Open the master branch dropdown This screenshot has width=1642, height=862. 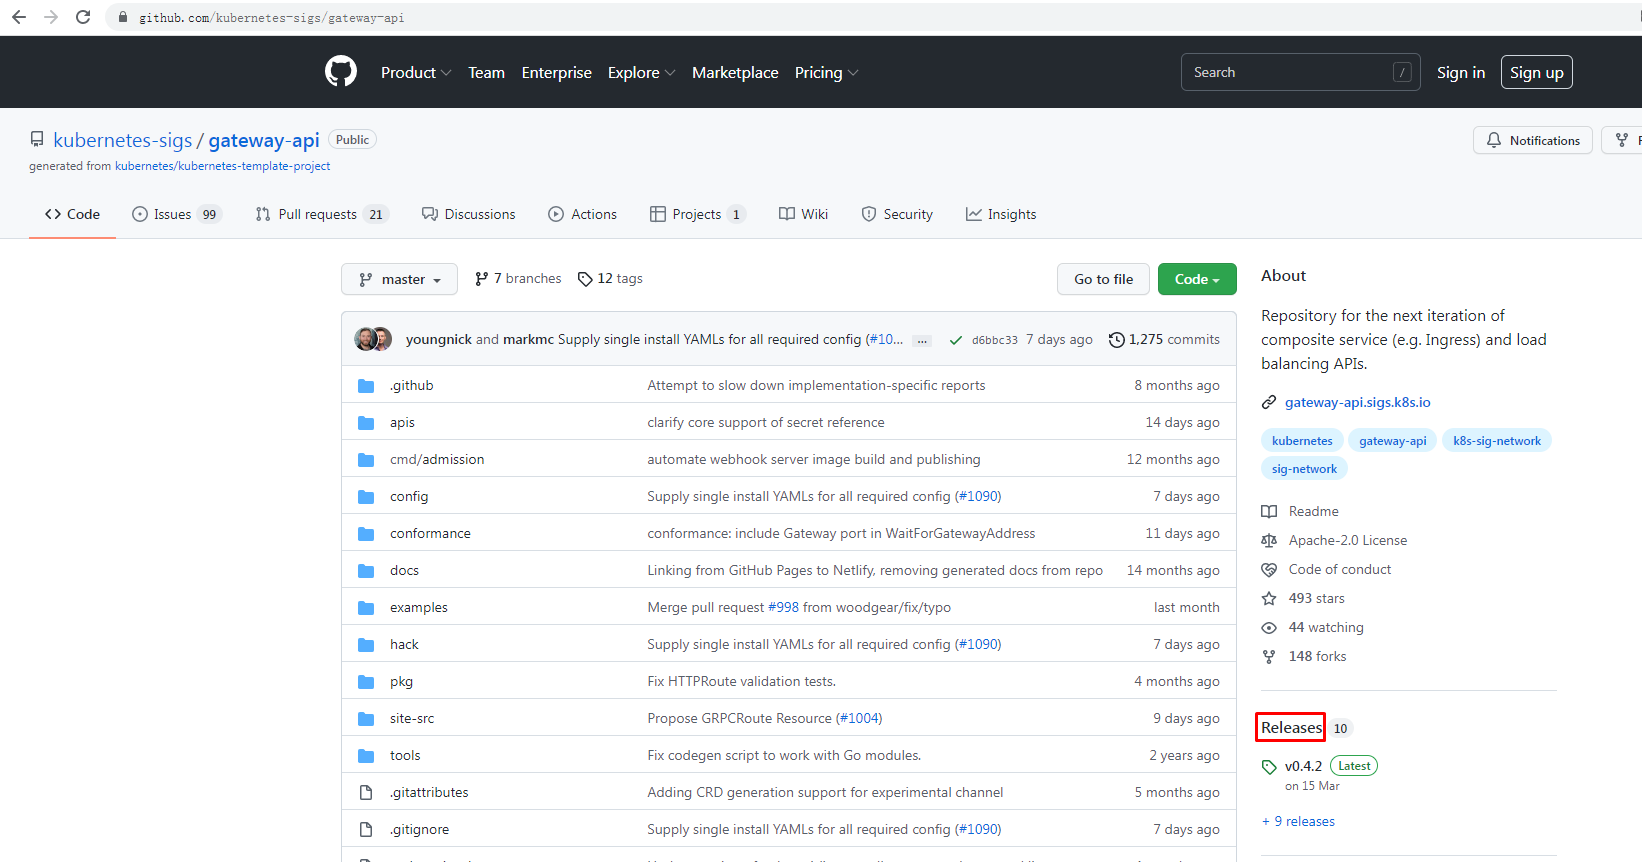click(399, 280)
